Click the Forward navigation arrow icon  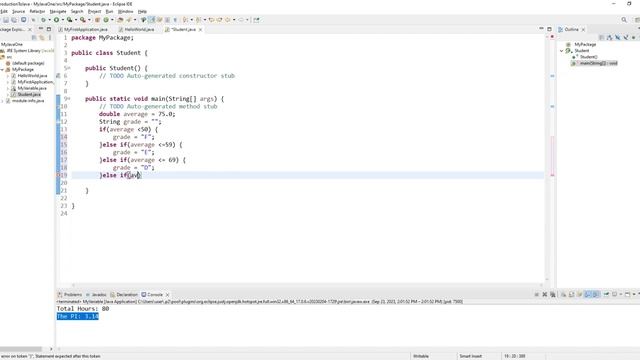[241, 20]
